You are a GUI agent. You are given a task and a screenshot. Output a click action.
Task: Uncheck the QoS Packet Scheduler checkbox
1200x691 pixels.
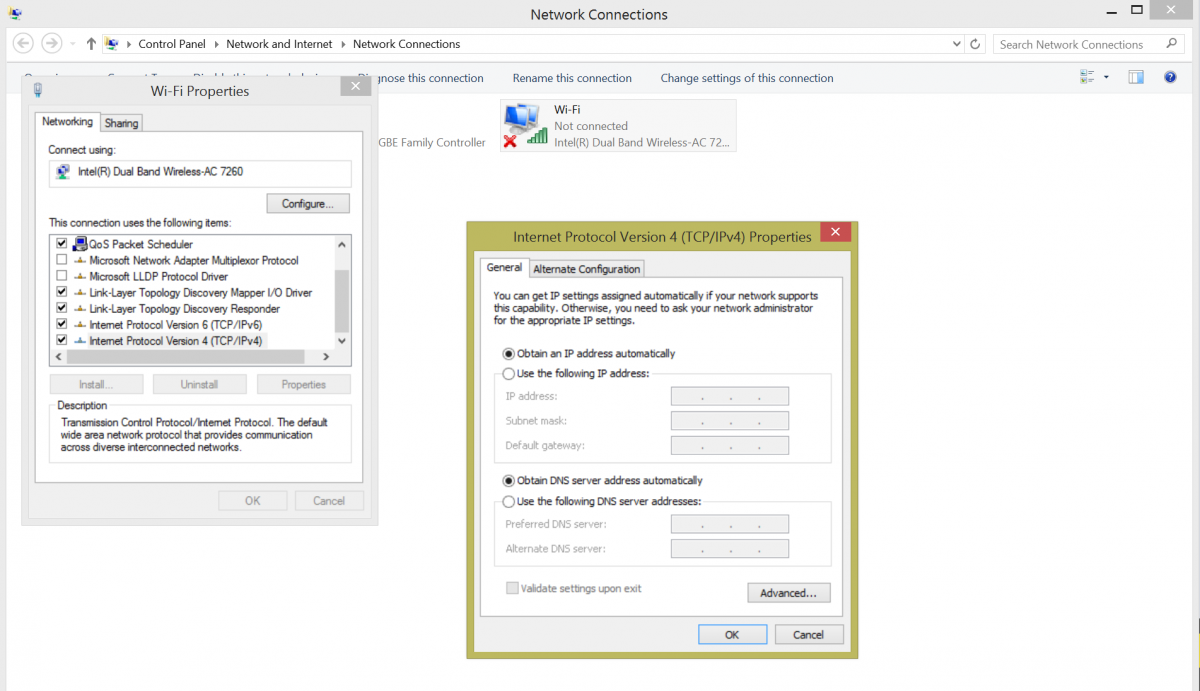point(62,244)
